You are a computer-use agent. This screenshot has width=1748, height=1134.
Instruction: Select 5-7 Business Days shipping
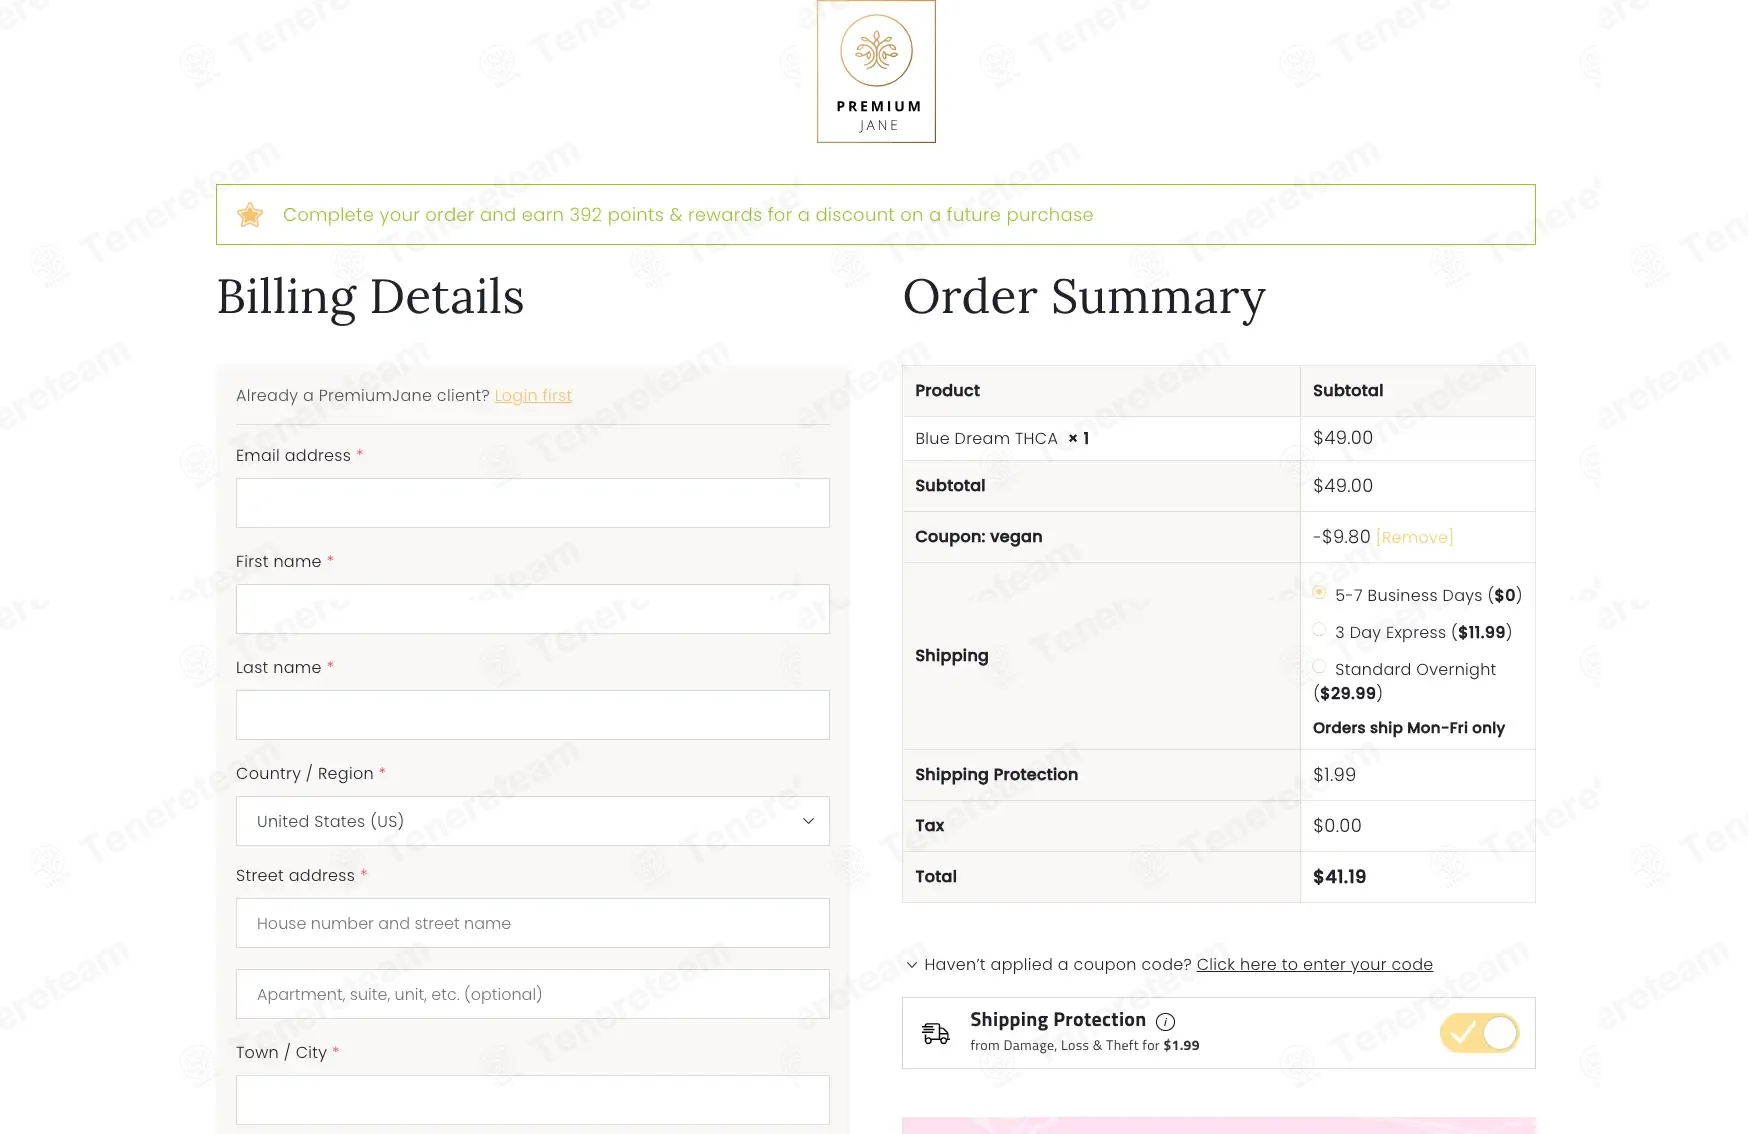click(1319, 593)
